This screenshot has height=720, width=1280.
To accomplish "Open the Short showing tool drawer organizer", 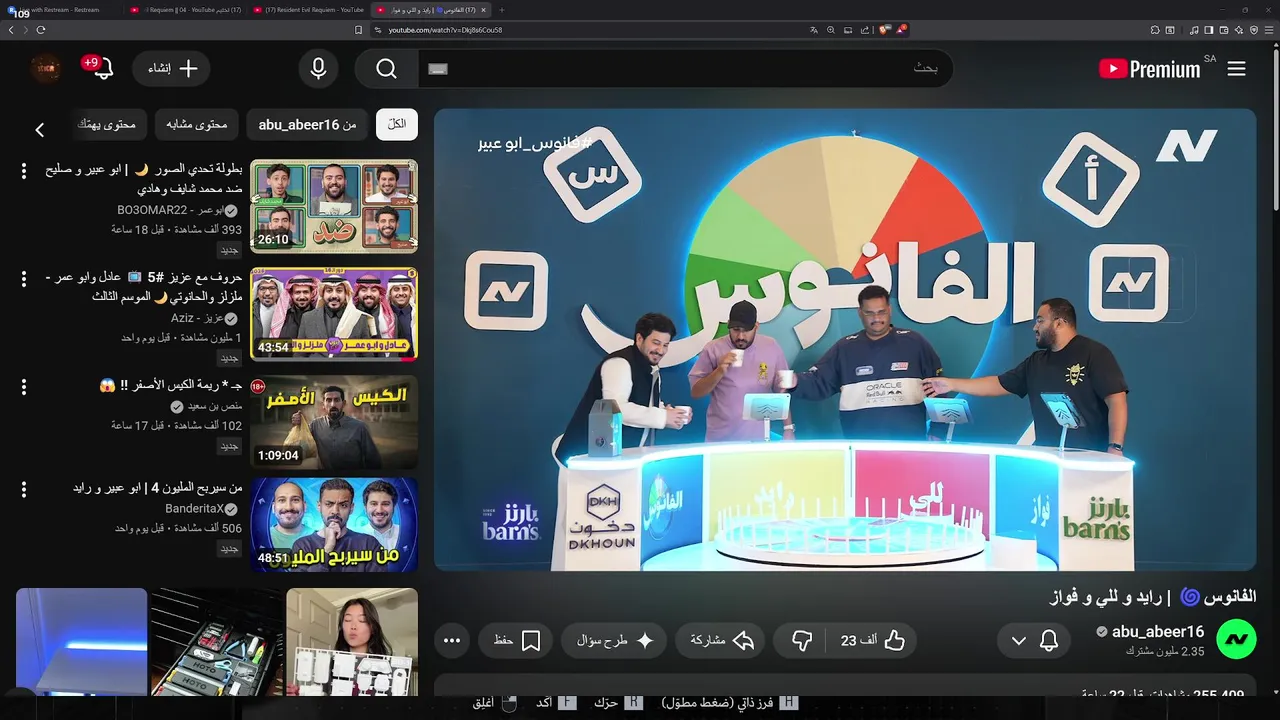I will (217, 642).
